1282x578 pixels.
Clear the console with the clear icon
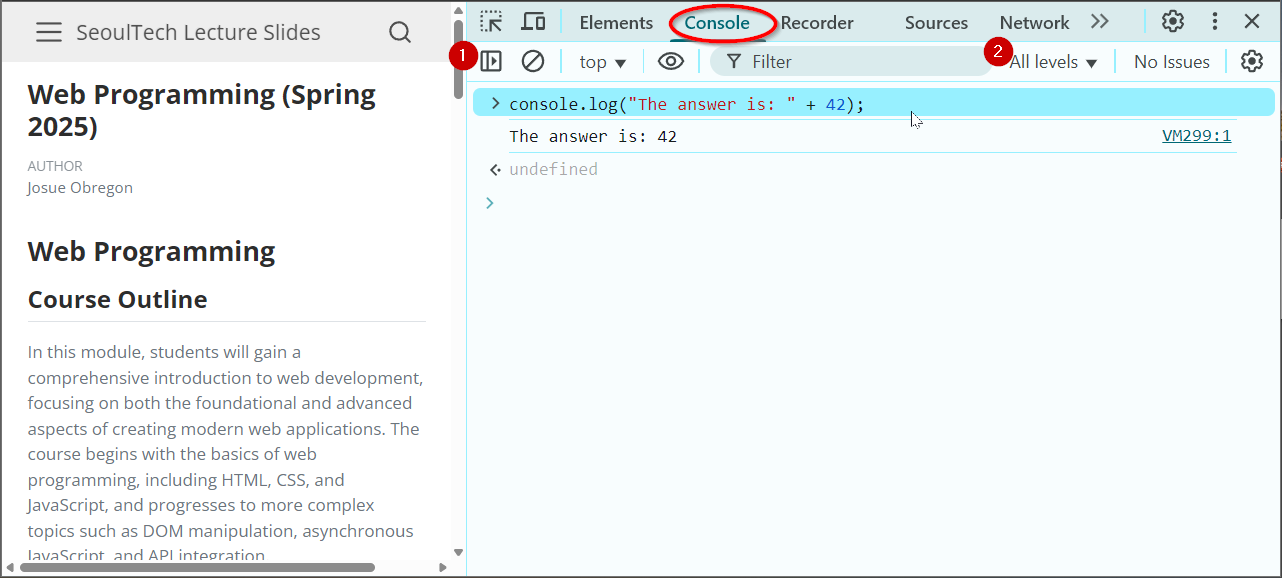tap(533, 62)
